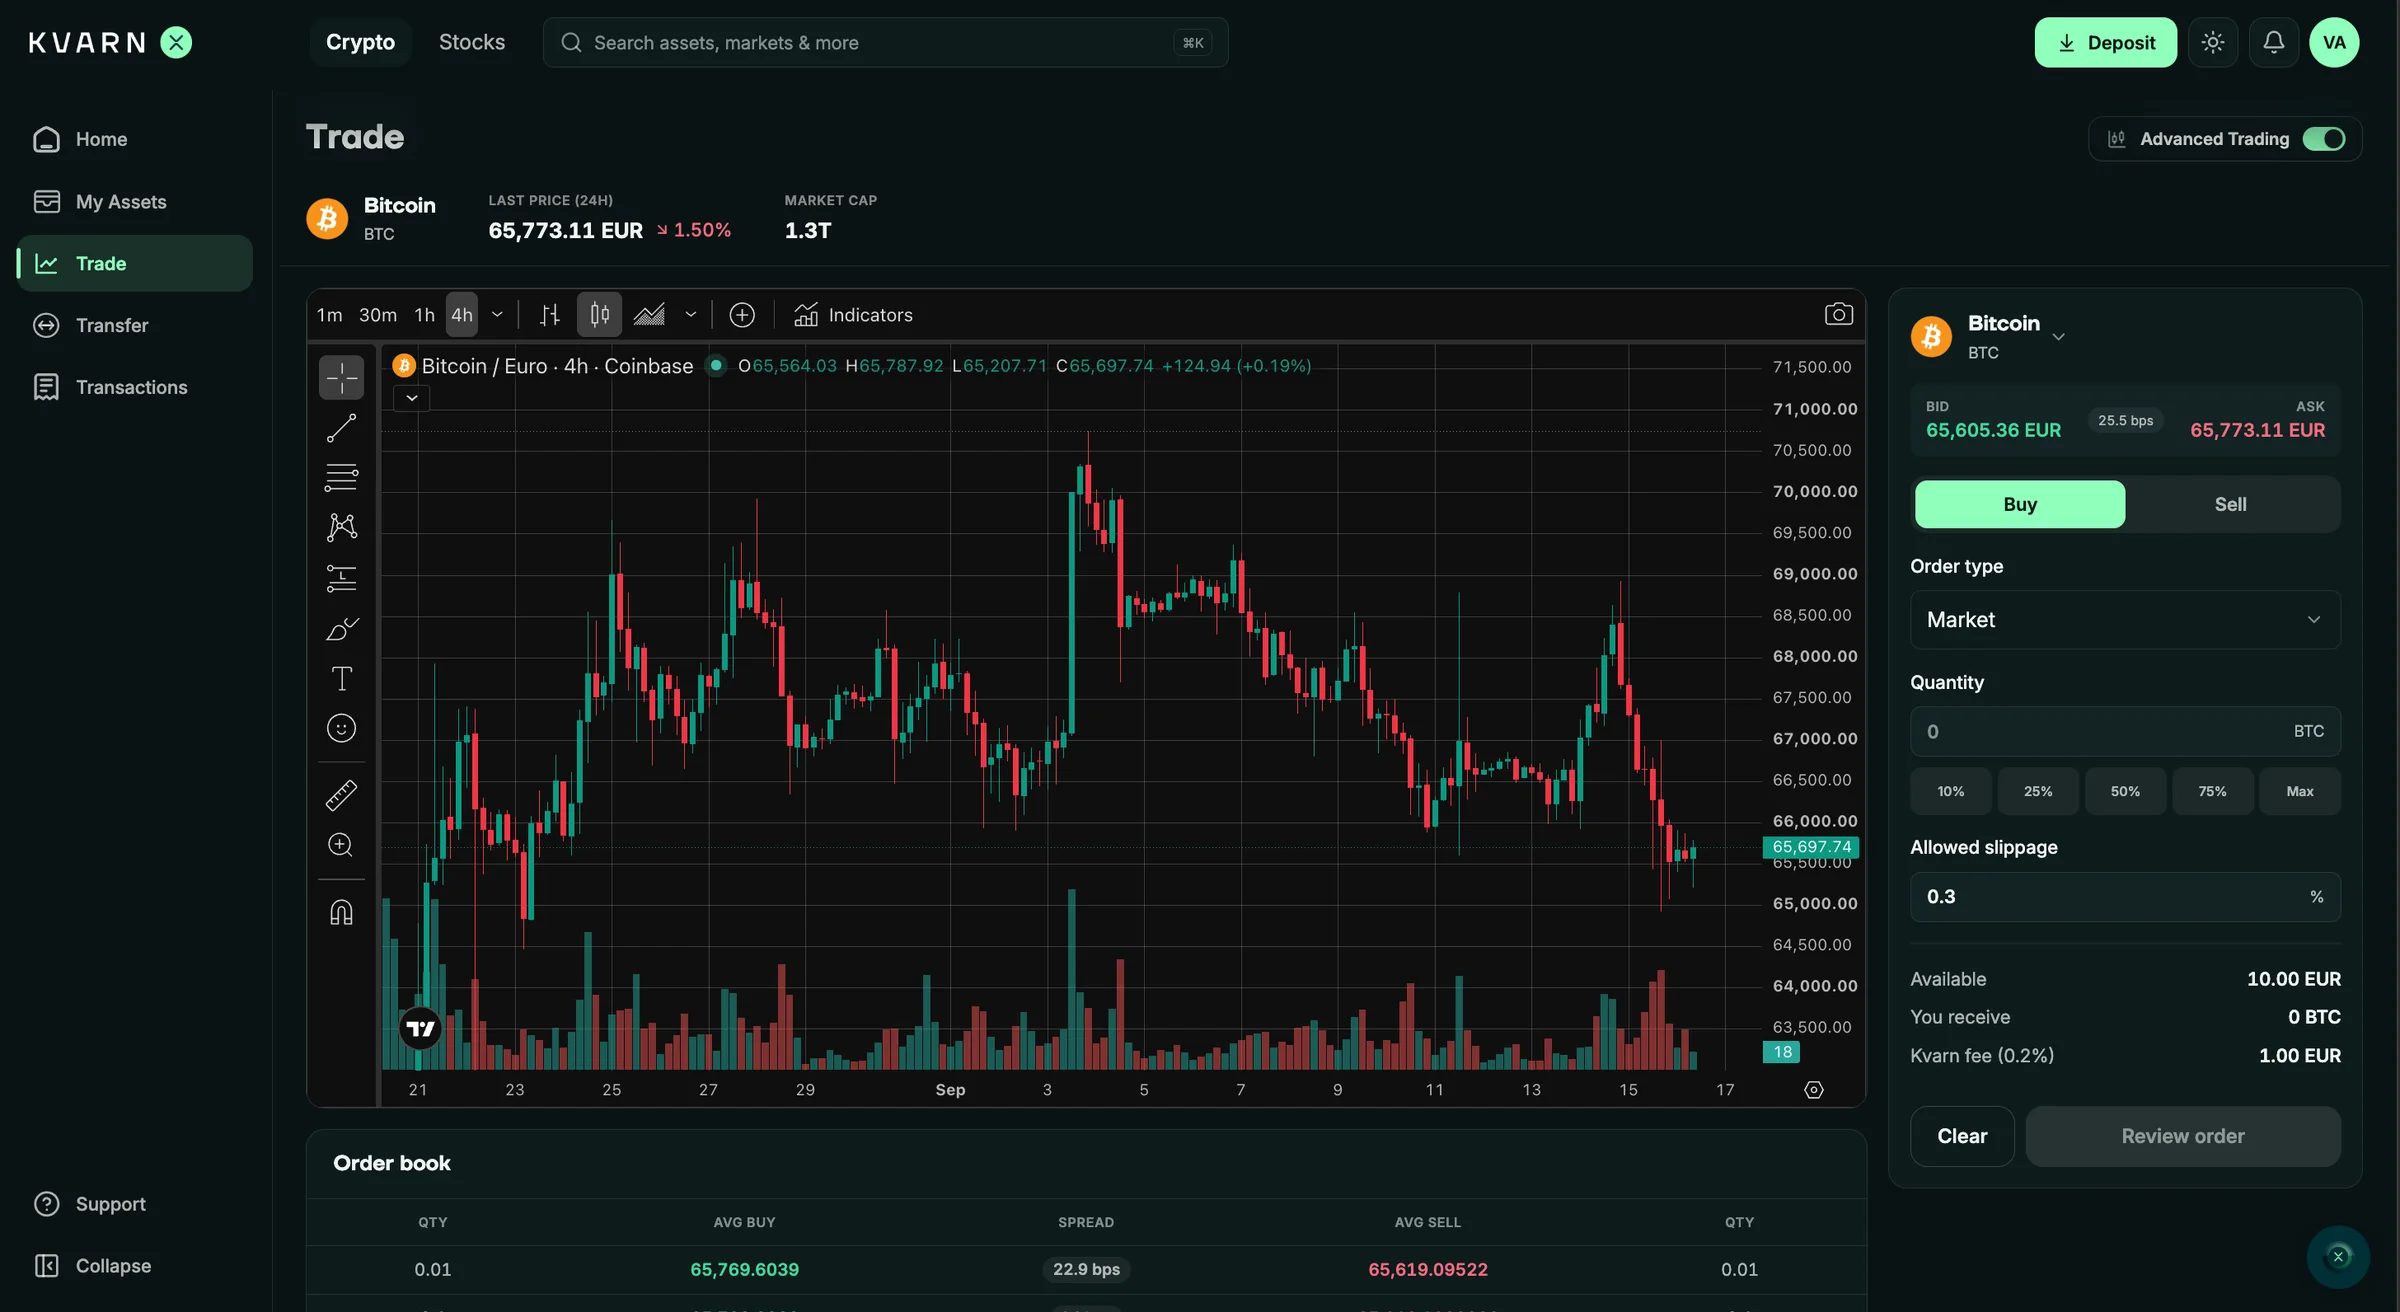This screenshot has height=1312, width=2400.
Task: Click the Quantity BTC input field
Action: click(2125, 731)
